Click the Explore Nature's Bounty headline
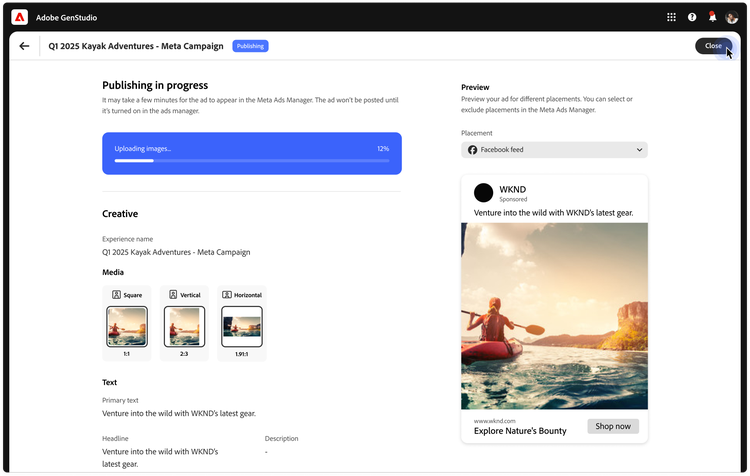Image resolution: width=750 pixels, height=476 pixels. pos(520,431)
